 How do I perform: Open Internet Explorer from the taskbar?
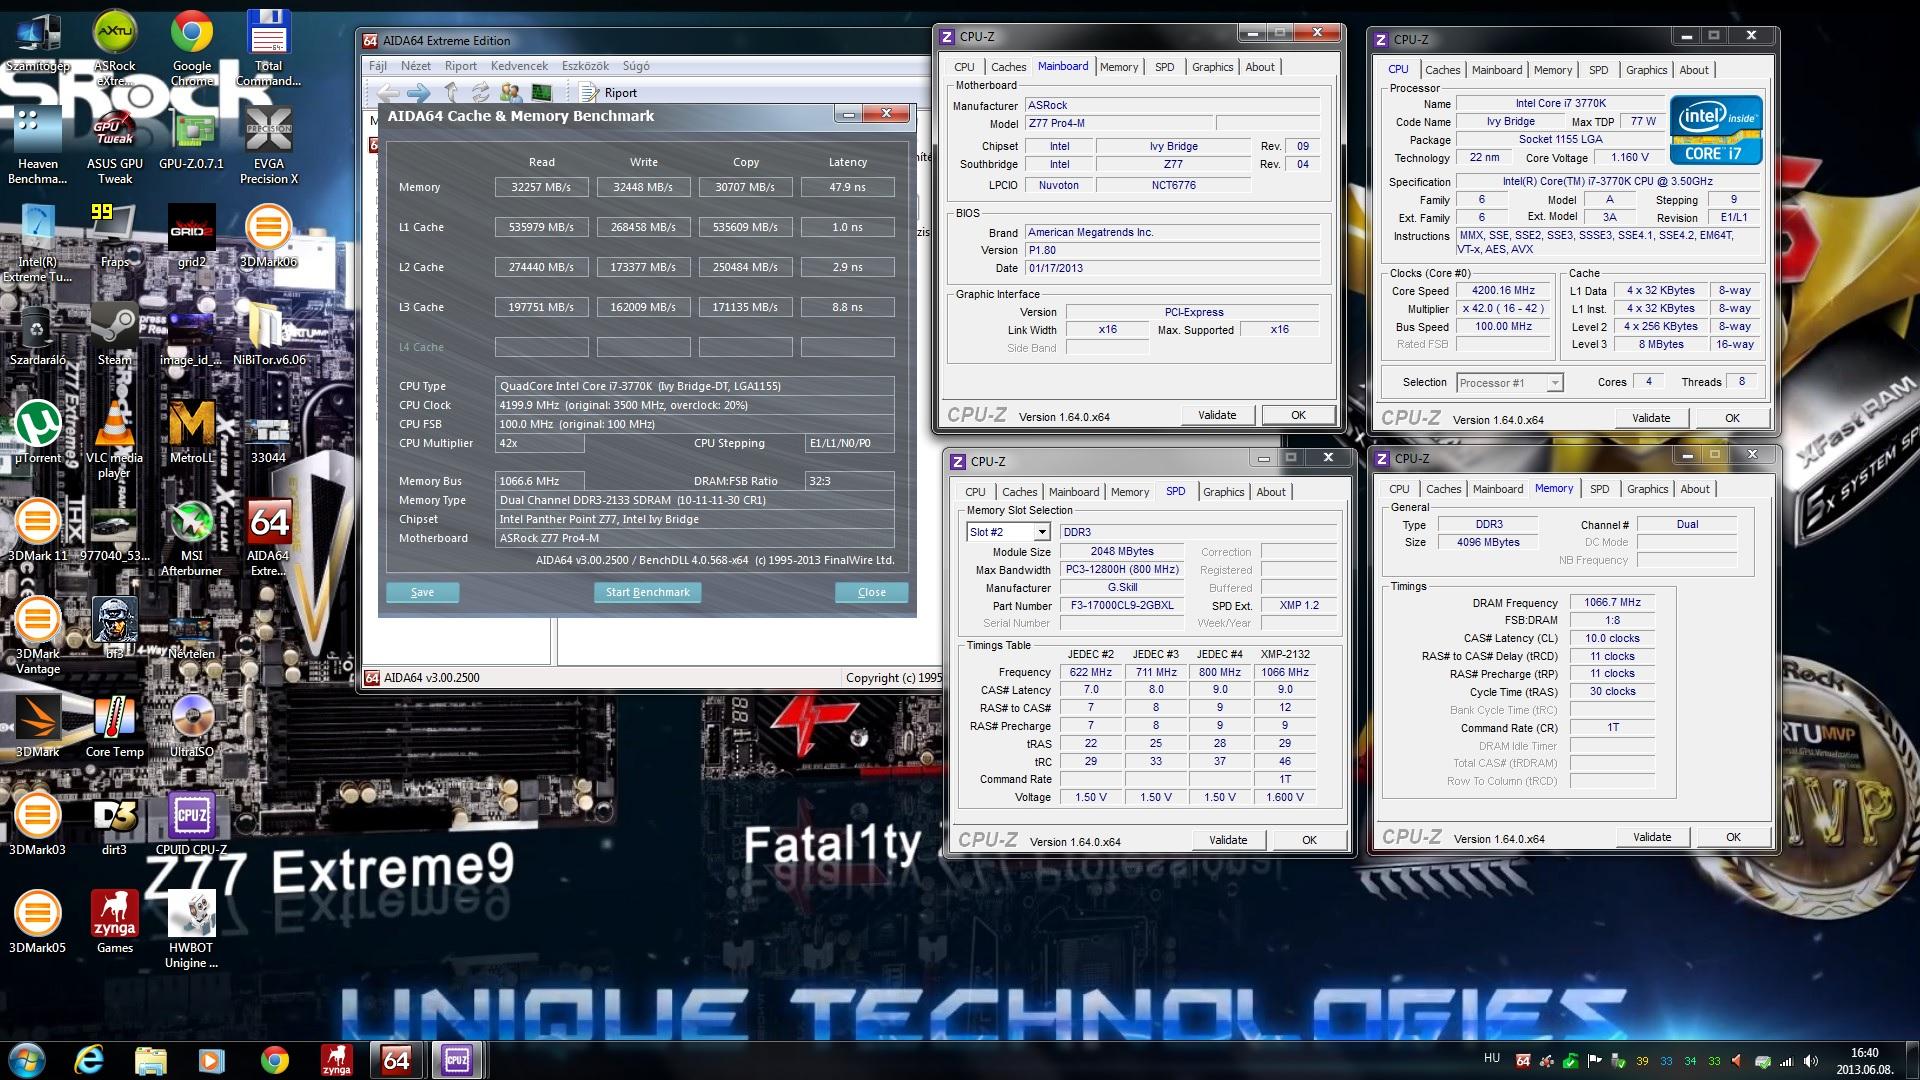89,1060
